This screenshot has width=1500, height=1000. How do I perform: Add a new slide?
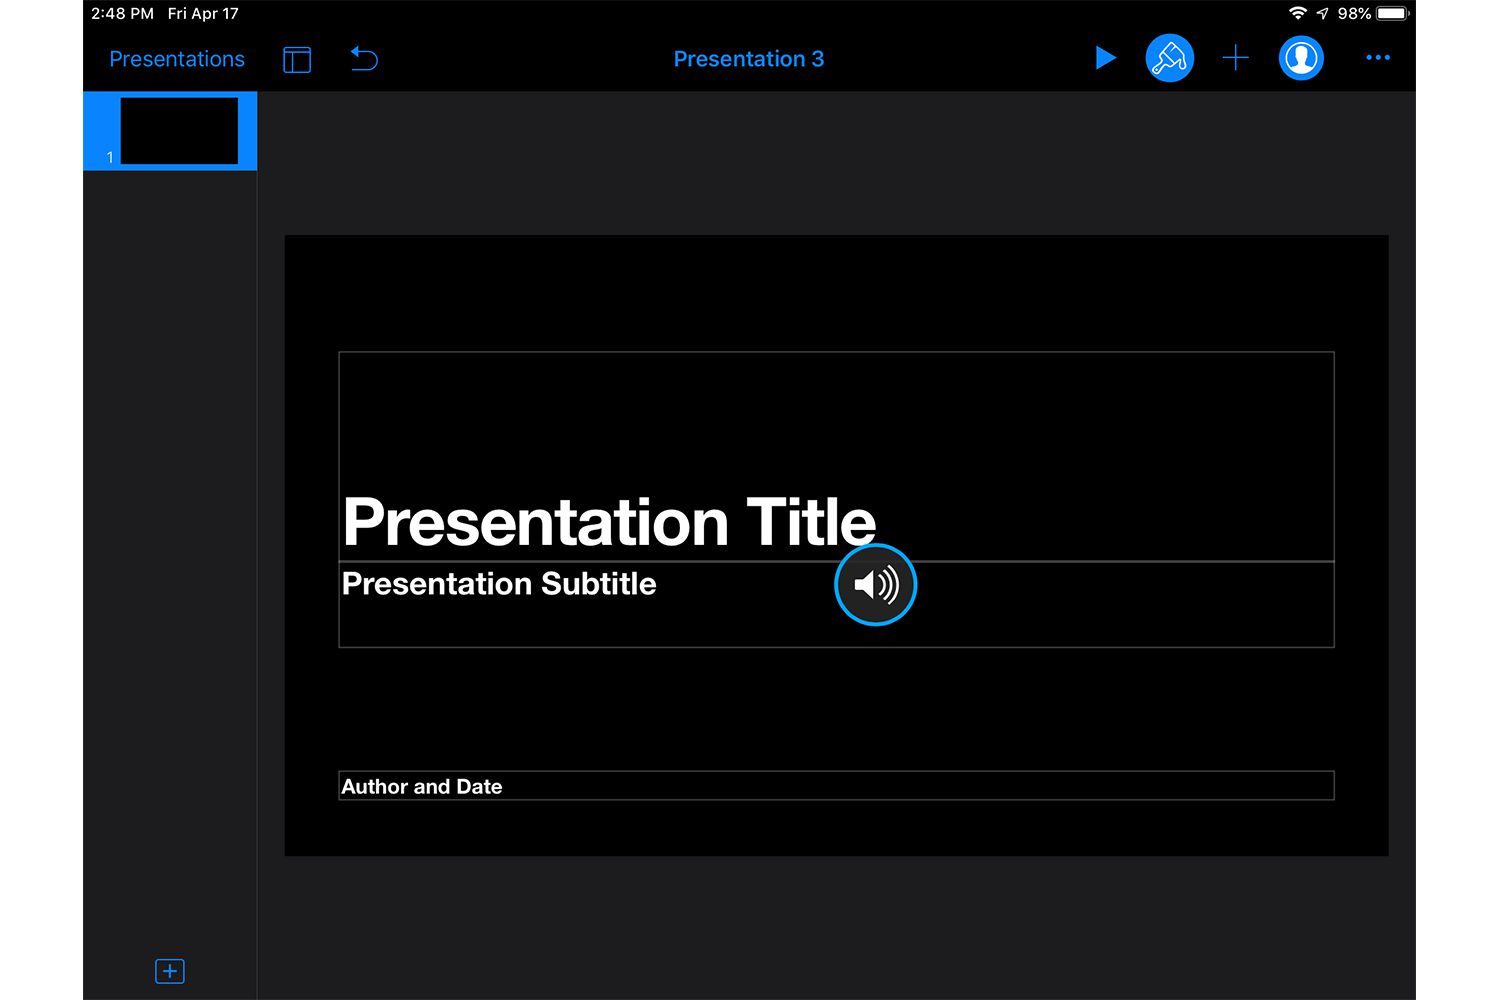coord(170,971)
